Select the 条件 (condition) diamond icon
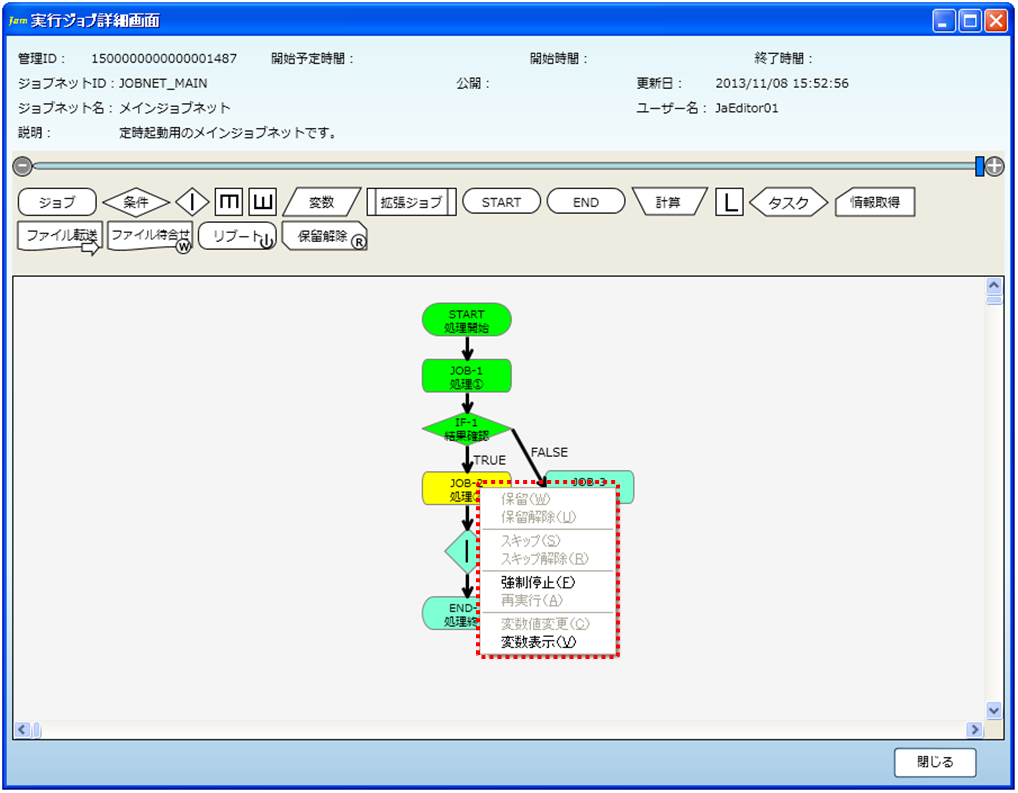The image size is (1018, 793). point(136,202)
